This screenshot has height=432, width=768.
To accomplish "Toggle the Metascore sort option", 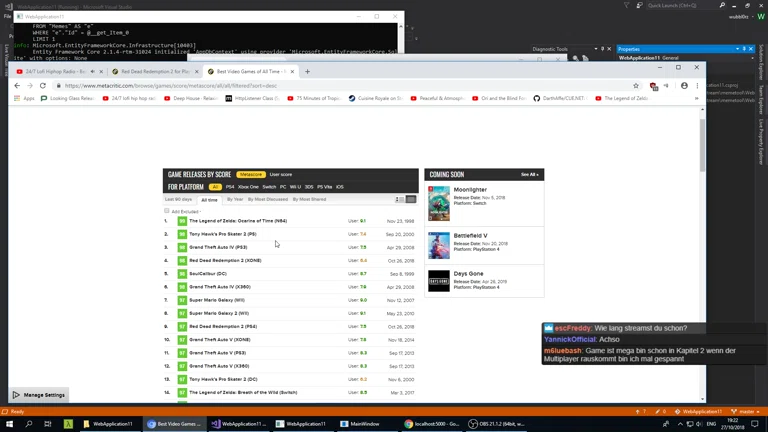I will pos(251,175).
